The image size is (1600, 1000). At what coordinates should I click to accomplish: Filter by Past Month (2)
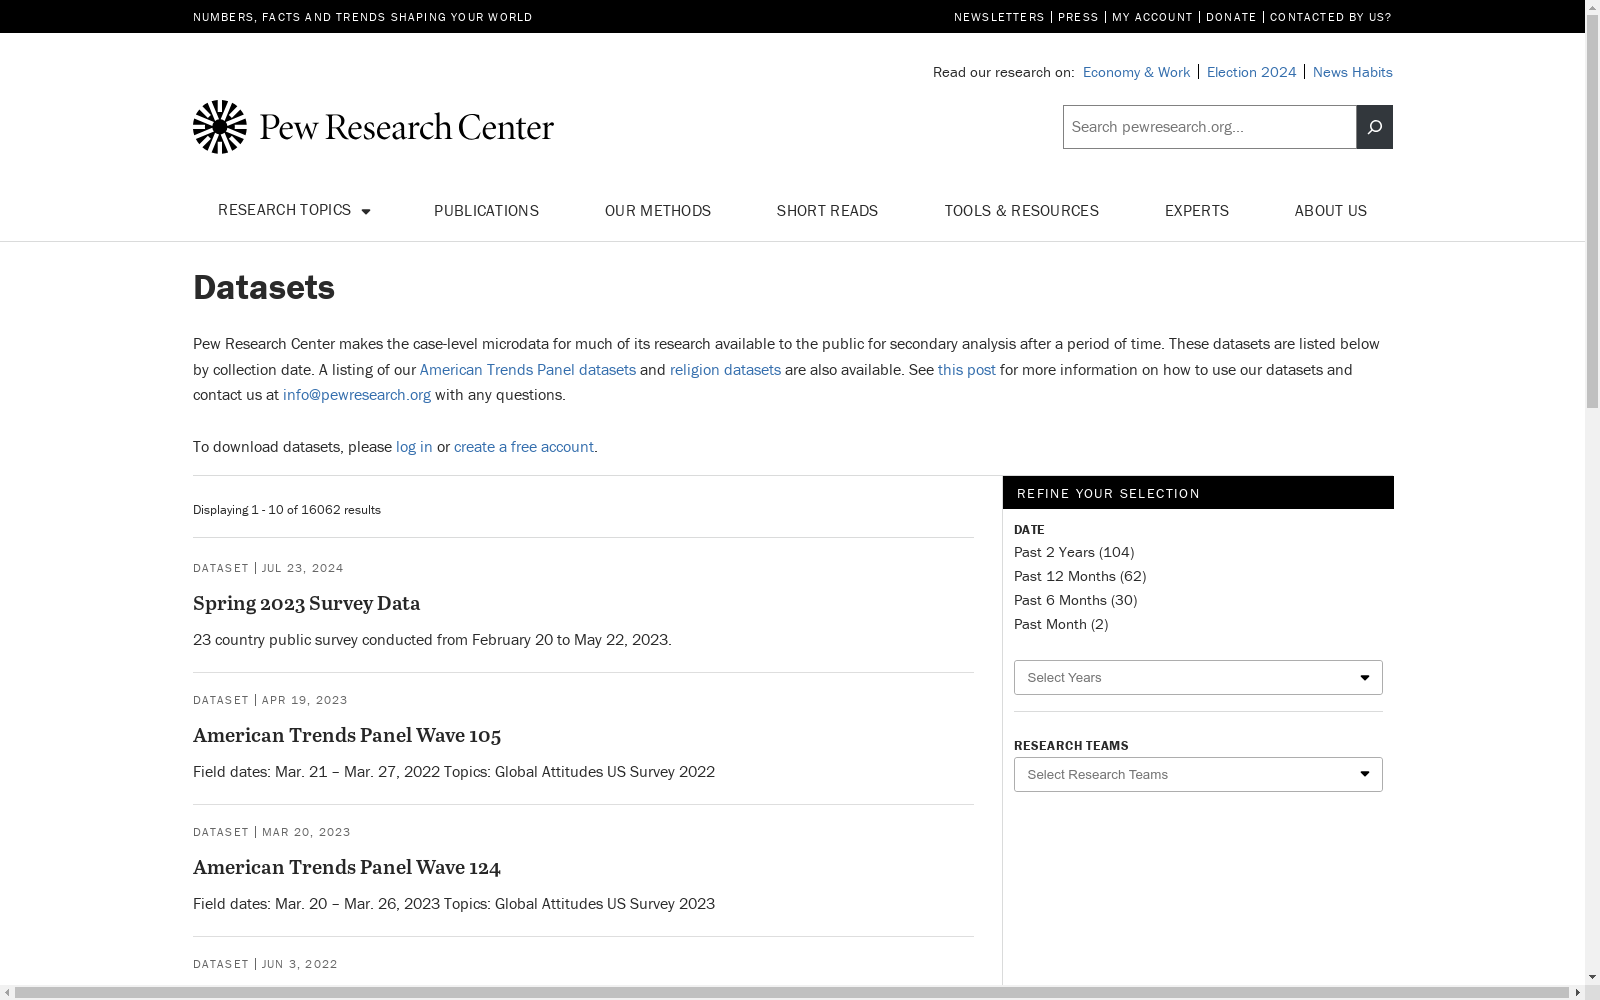tap(1061, 624)
